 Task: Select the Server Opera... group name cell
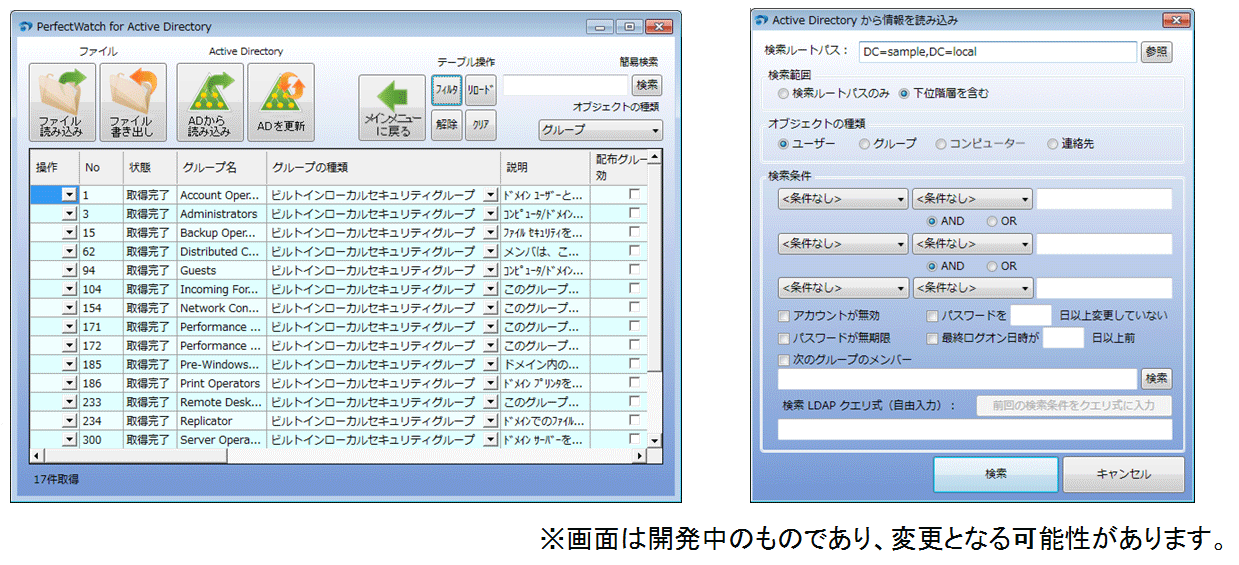click(x=221, y=439)
